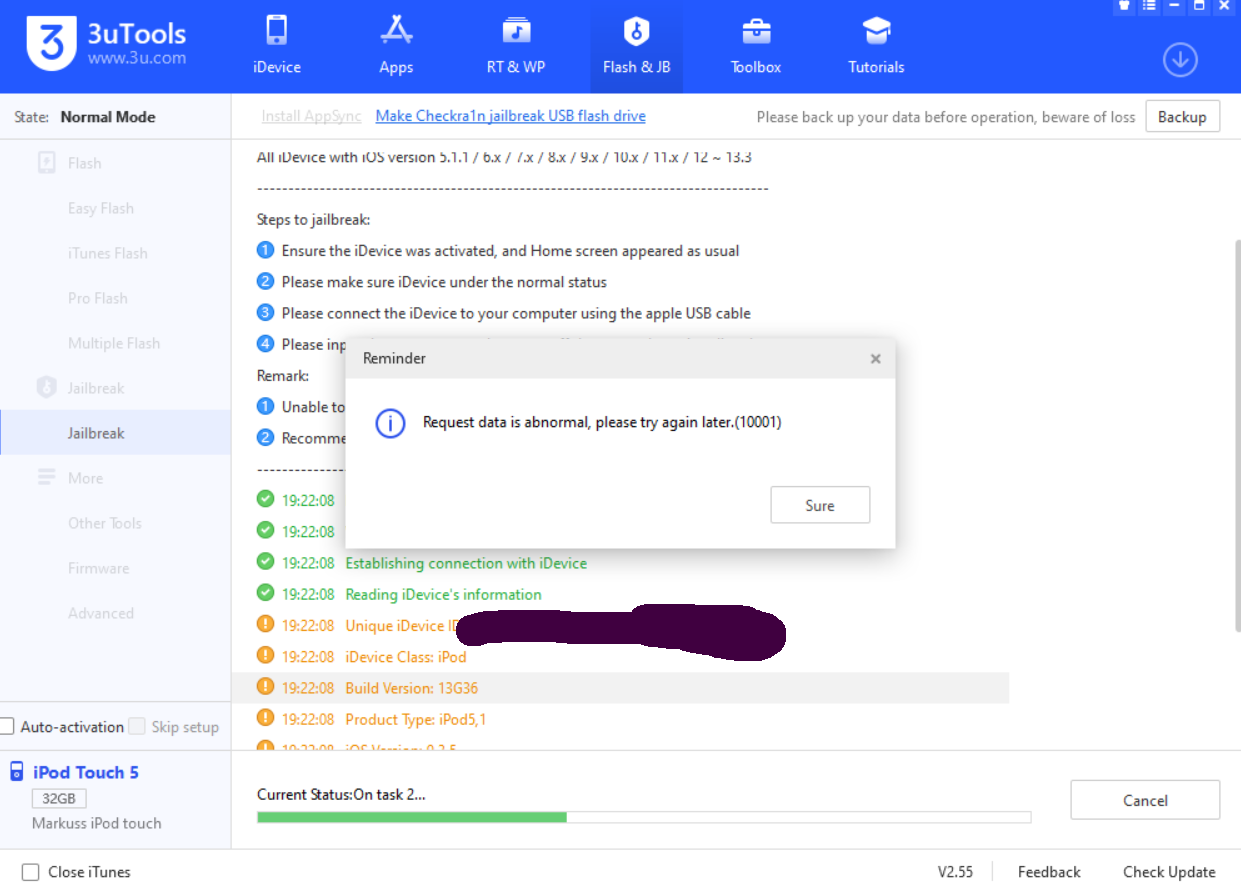The image size is (1241, 892).
Task: Close the Reminder dialog with X
Action: coord(875,359)
